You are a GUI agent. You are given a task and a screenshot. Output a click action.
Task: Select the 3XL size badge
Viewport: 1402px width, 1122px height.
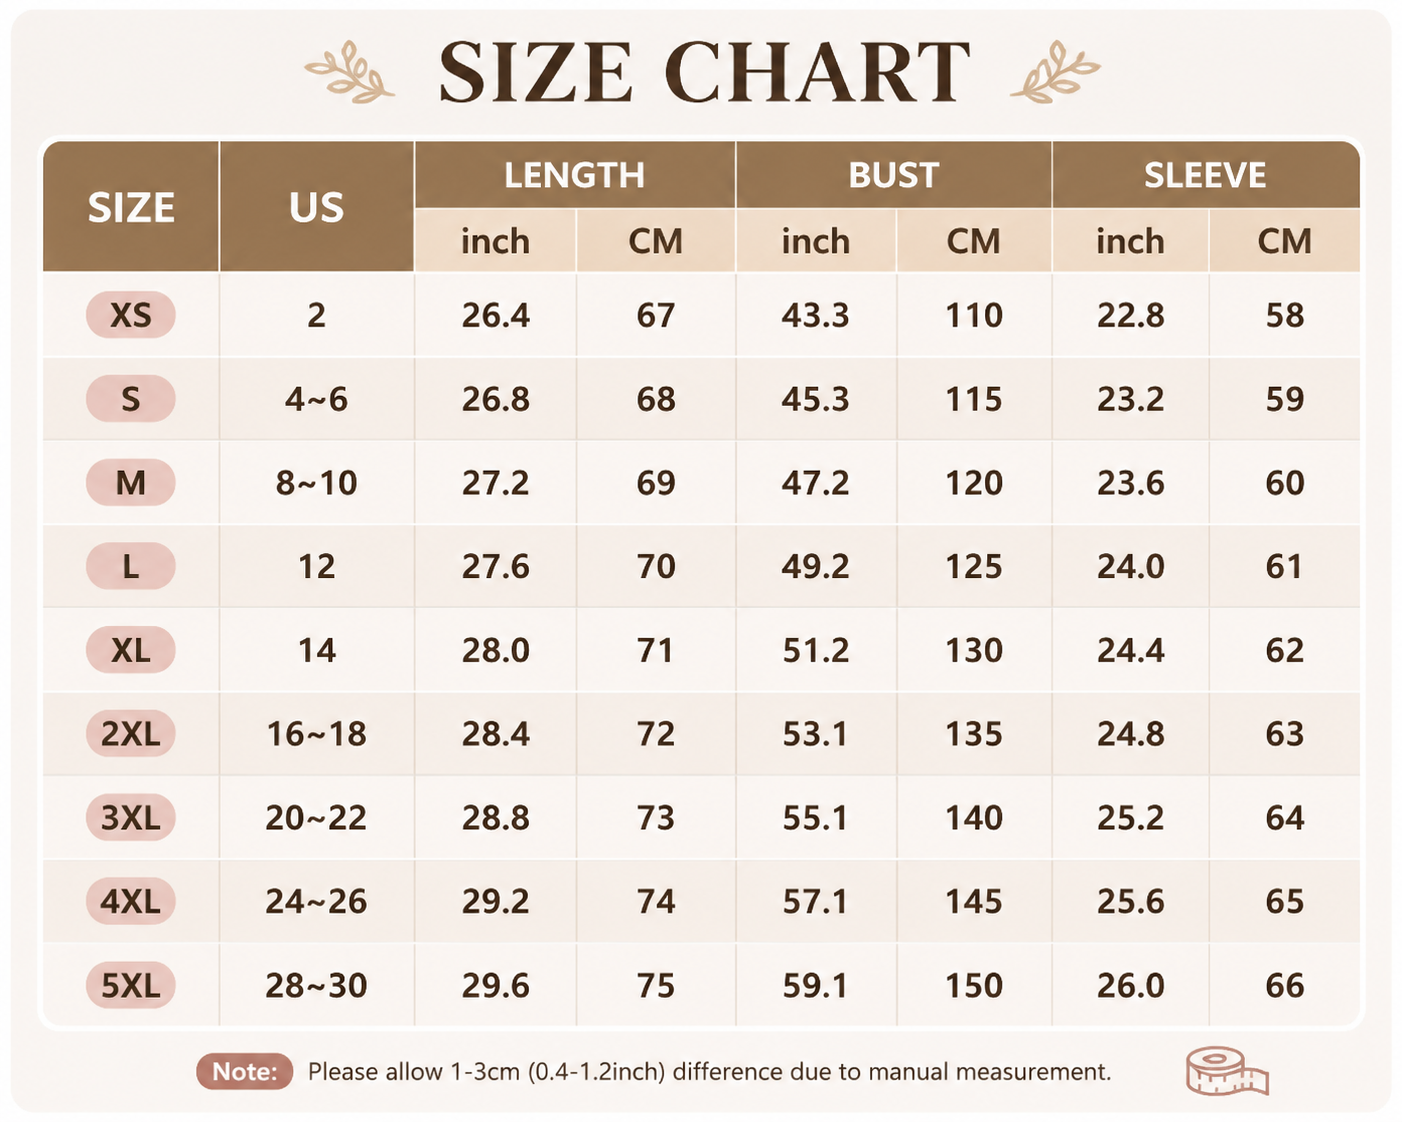pos(131,818)
